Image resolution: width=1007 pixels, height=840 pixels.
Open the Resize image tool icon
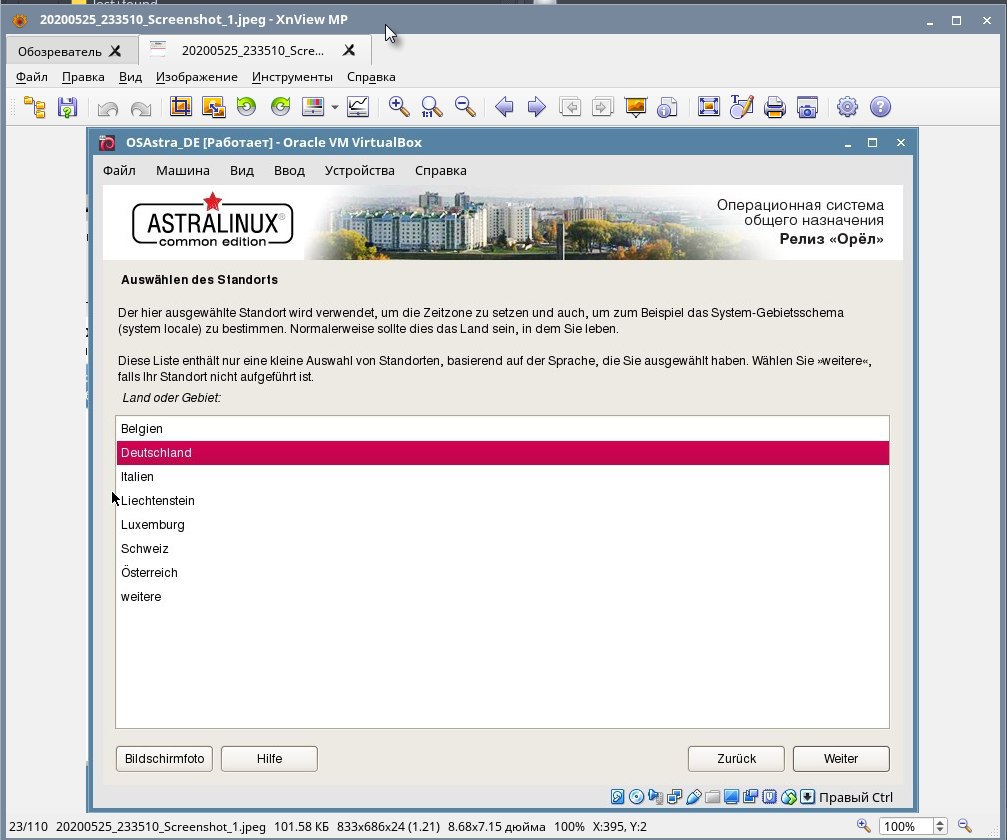coord(213,107)
